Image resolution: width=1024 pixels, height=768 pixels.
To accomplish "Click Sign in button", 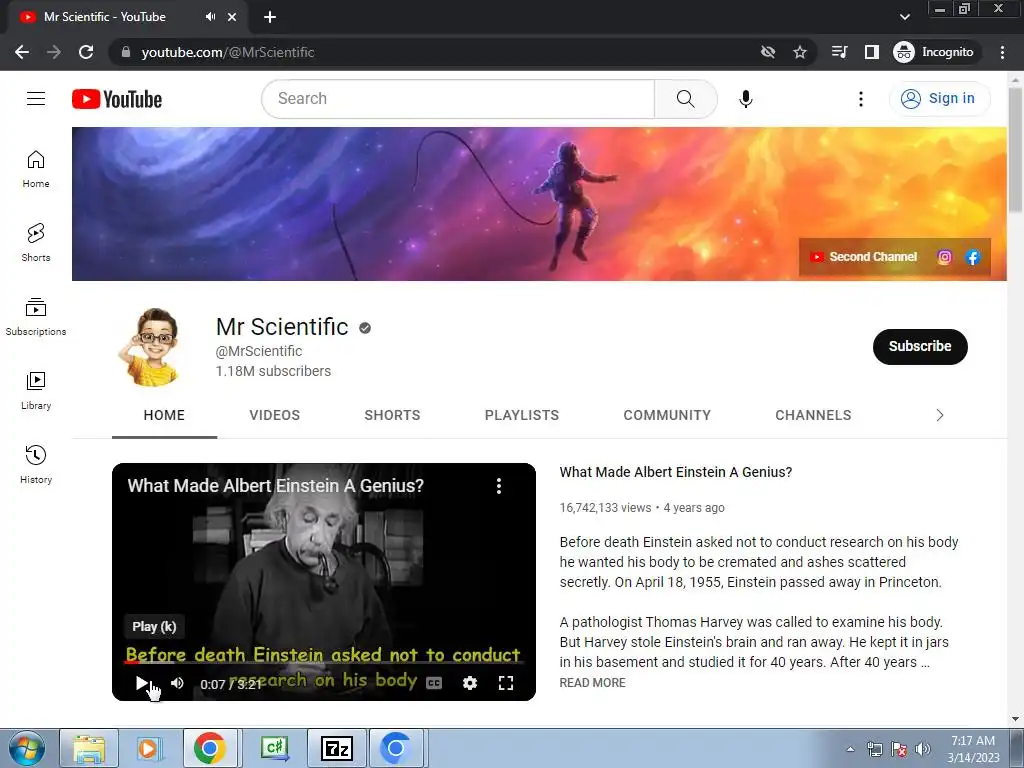I will coord(939,99).
